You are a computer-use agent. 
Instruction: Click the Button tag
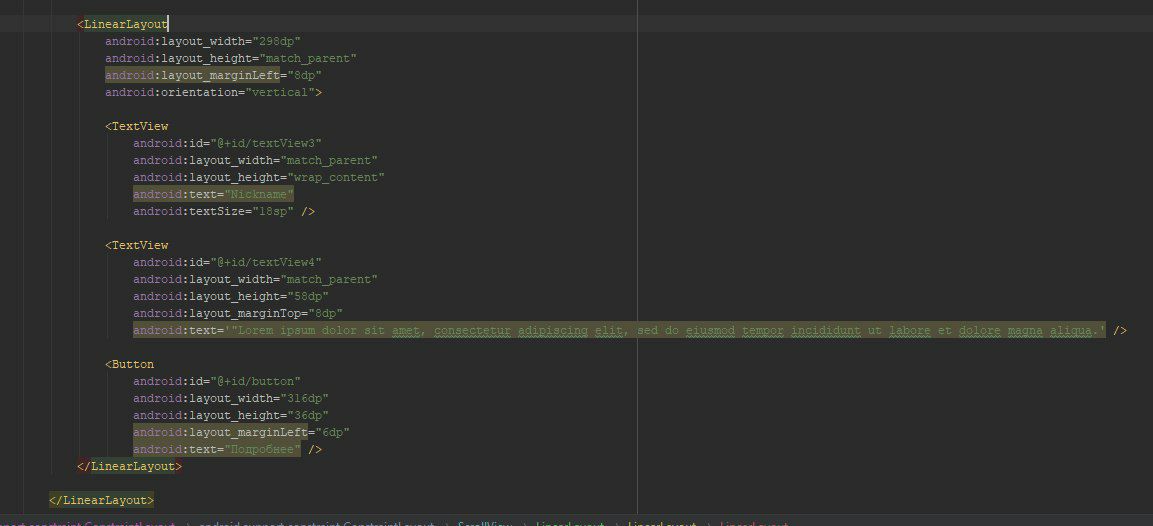(129, 364)
